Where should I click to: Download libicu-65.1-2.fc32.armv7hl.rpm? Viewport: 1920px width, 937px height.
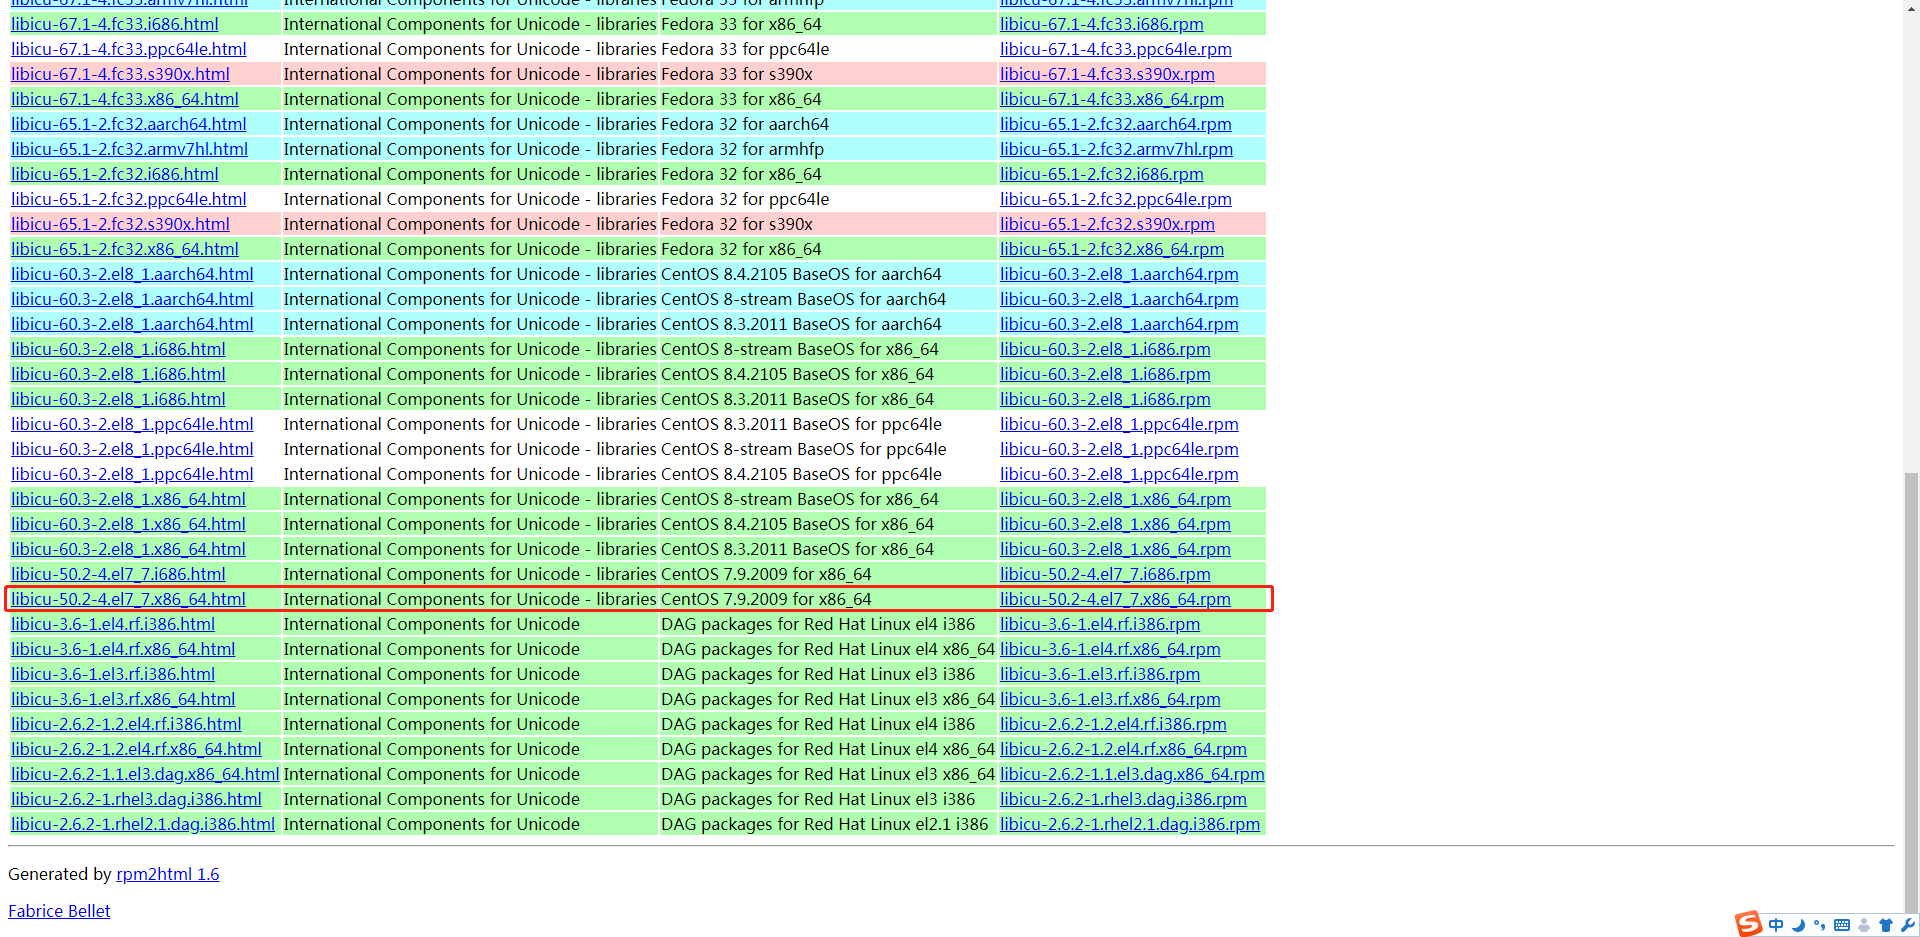1116,149
